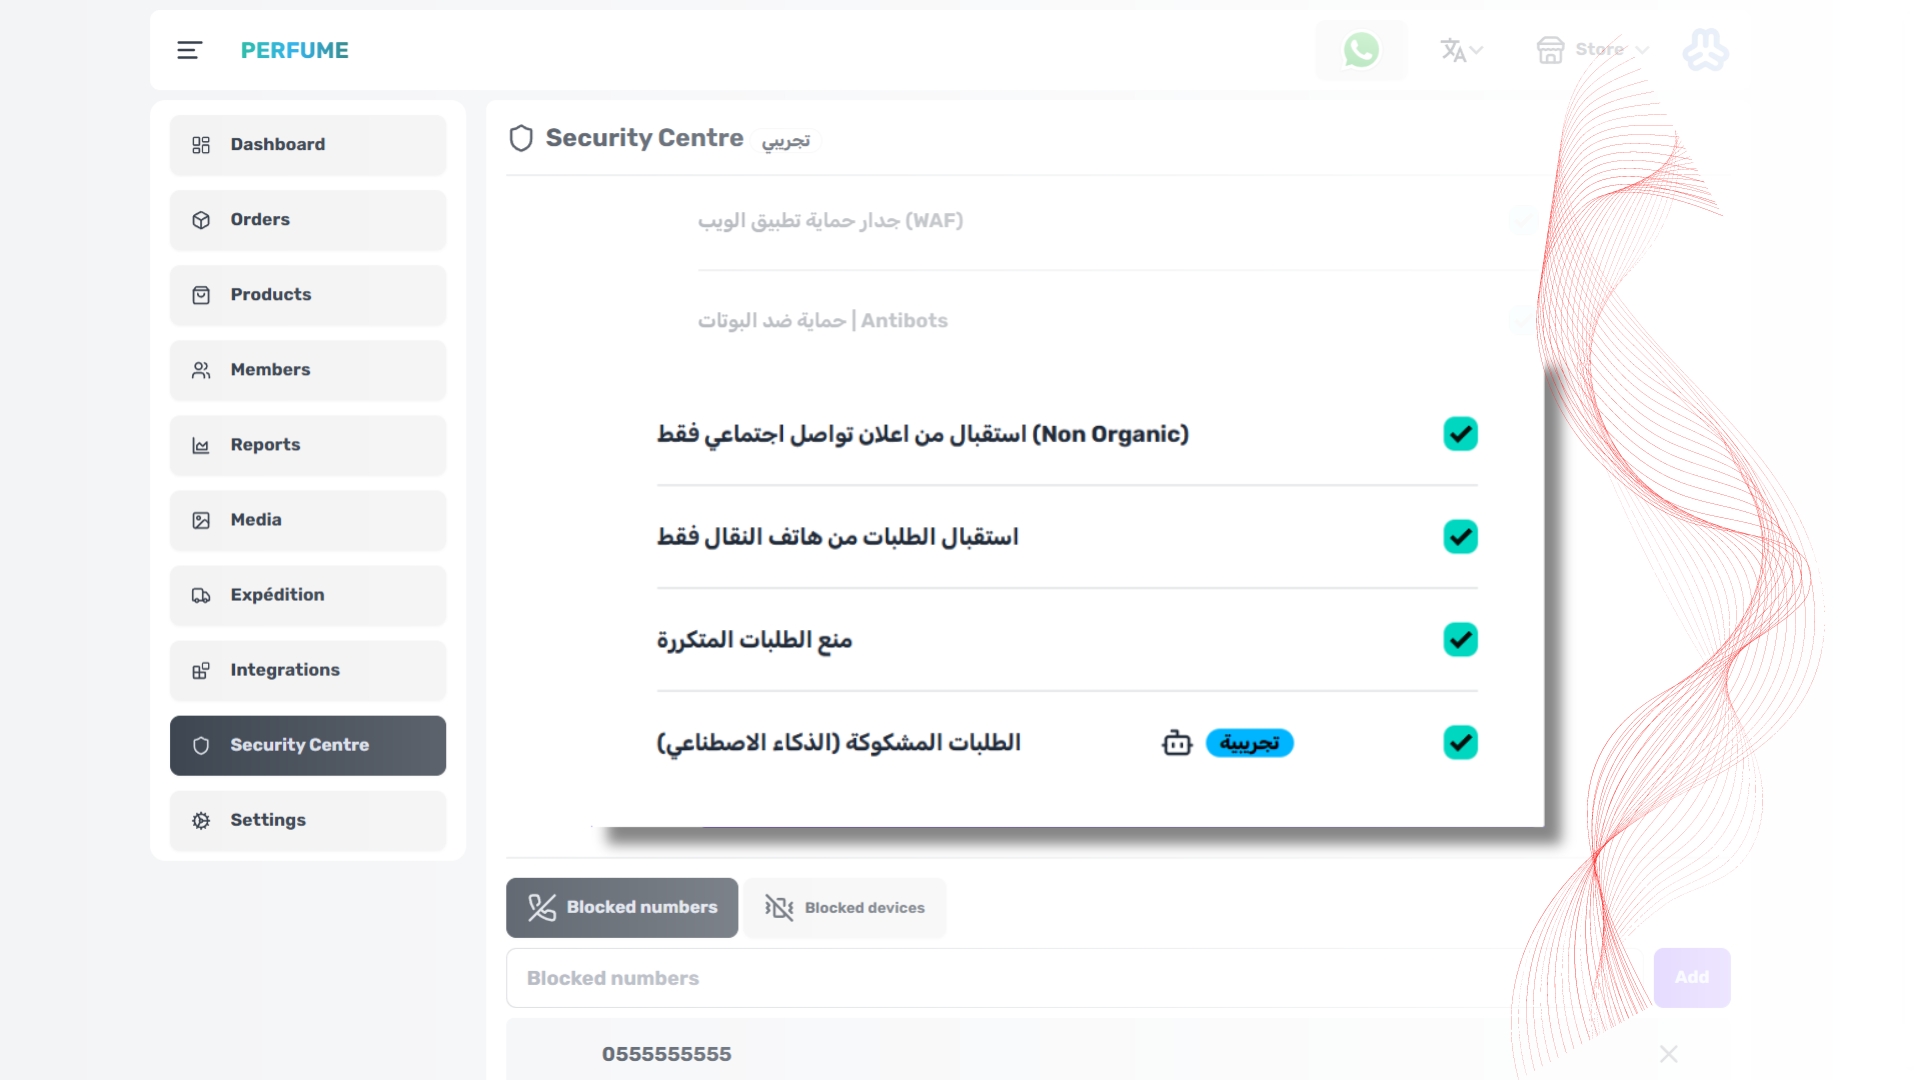The image size is (1920, 1080).
Task: Toggle the duplicate orders prevention checkbox
Action: (1460, 640)
